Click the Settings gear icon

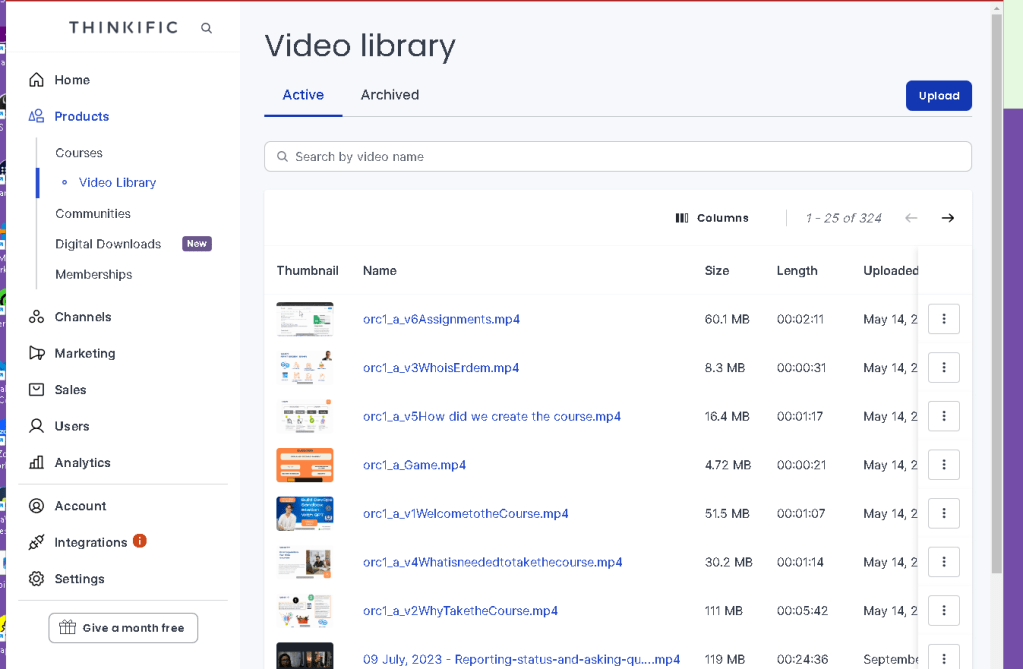coord(37,579)
